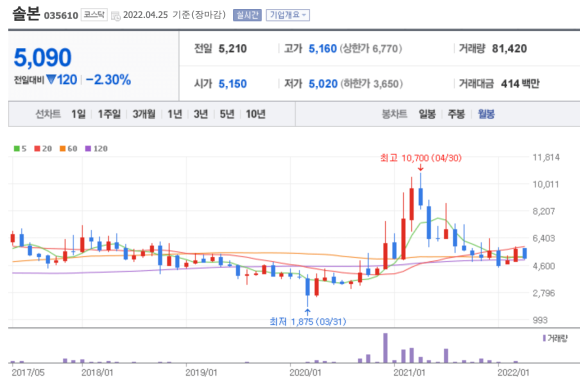Click the current price 5,090

coord(43,58)
